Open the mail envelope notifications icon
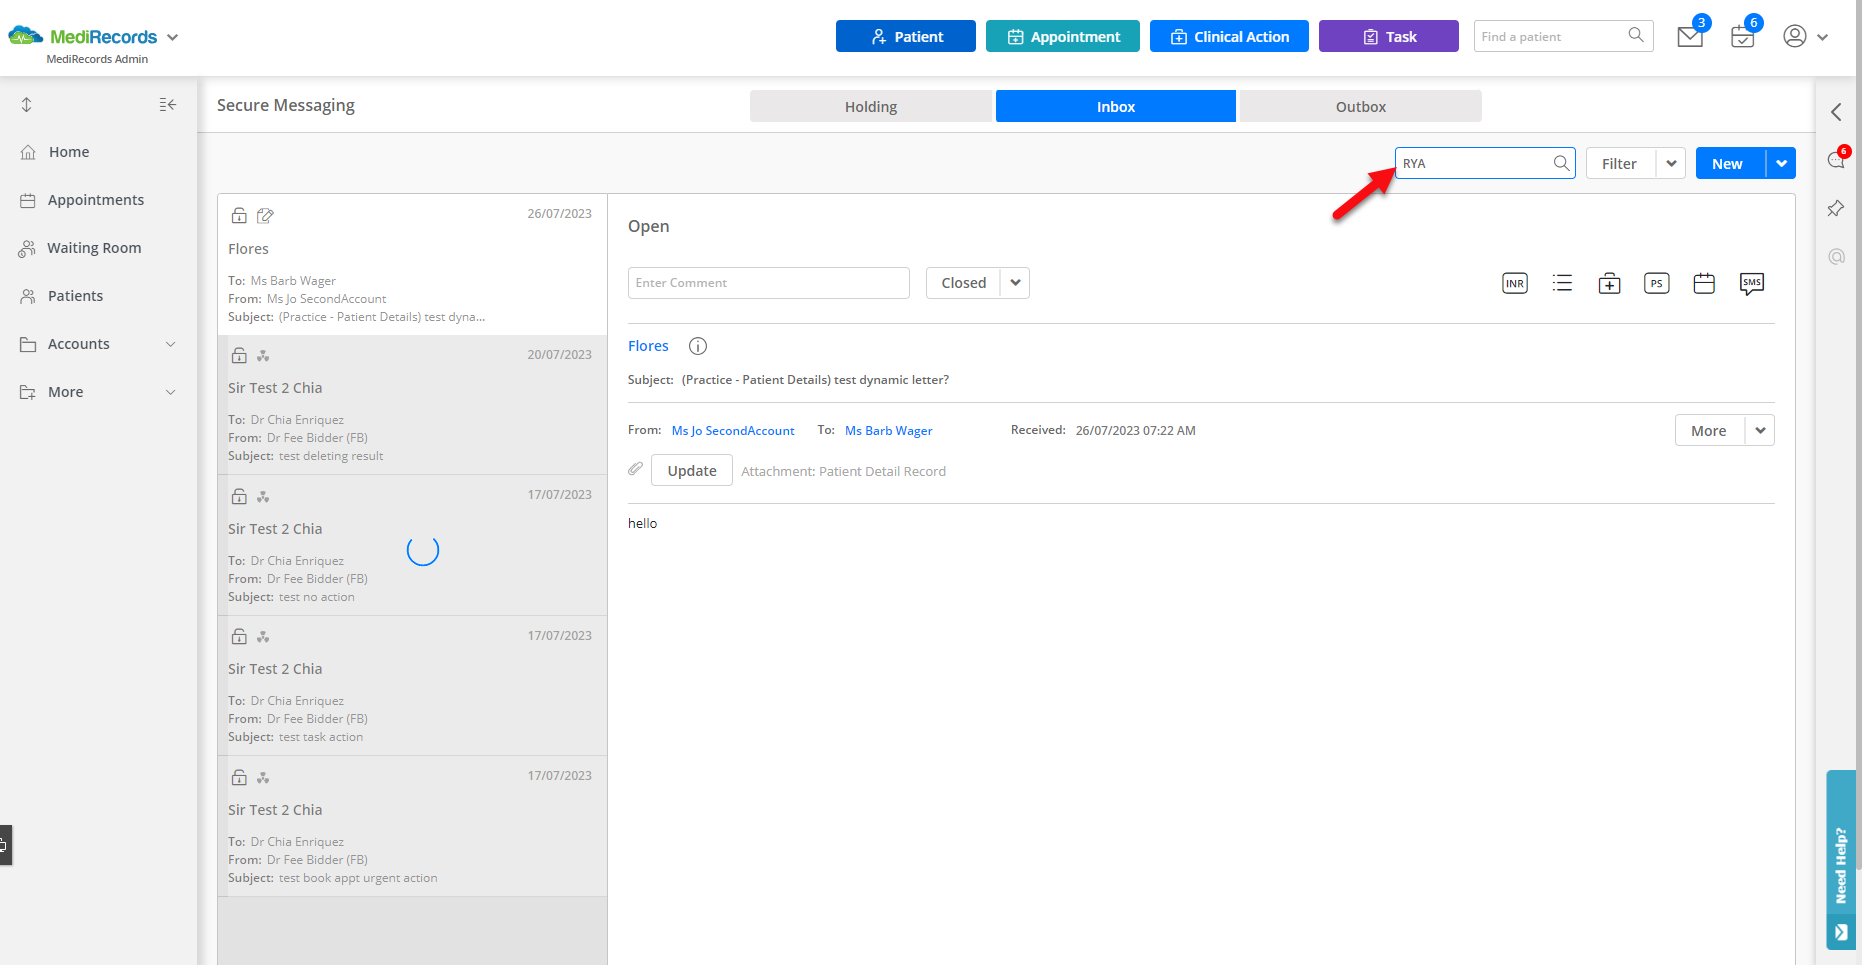 [1691, 36]
